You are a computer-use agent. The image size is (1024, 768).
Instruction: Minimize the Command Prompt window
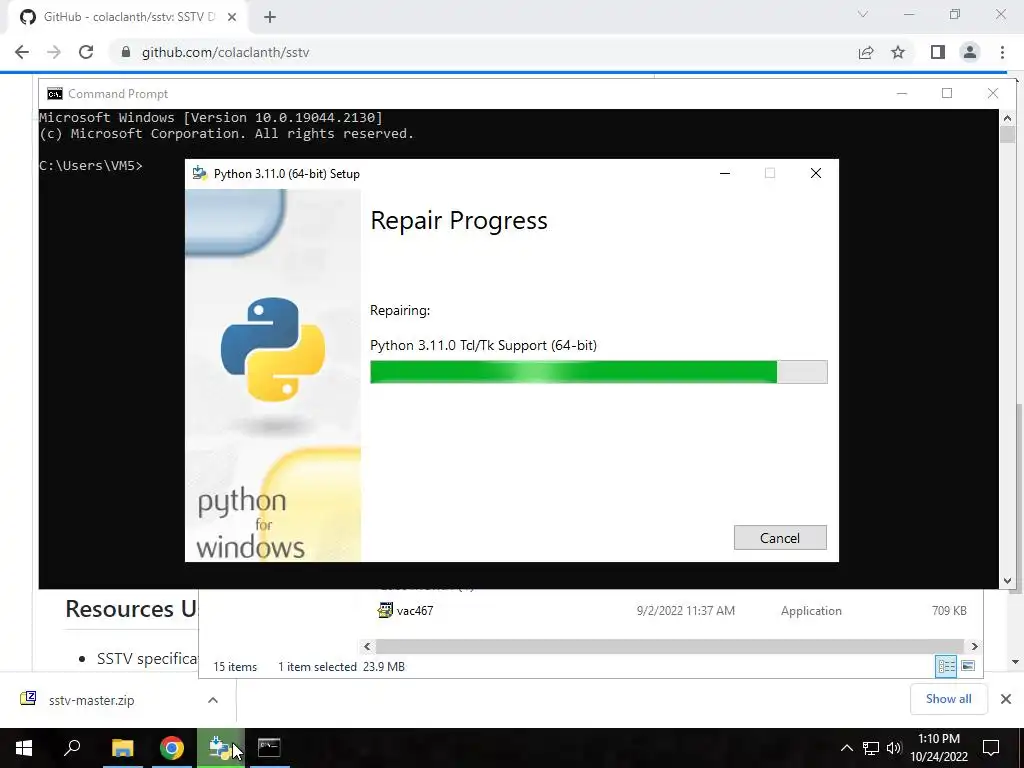[902, 93]
